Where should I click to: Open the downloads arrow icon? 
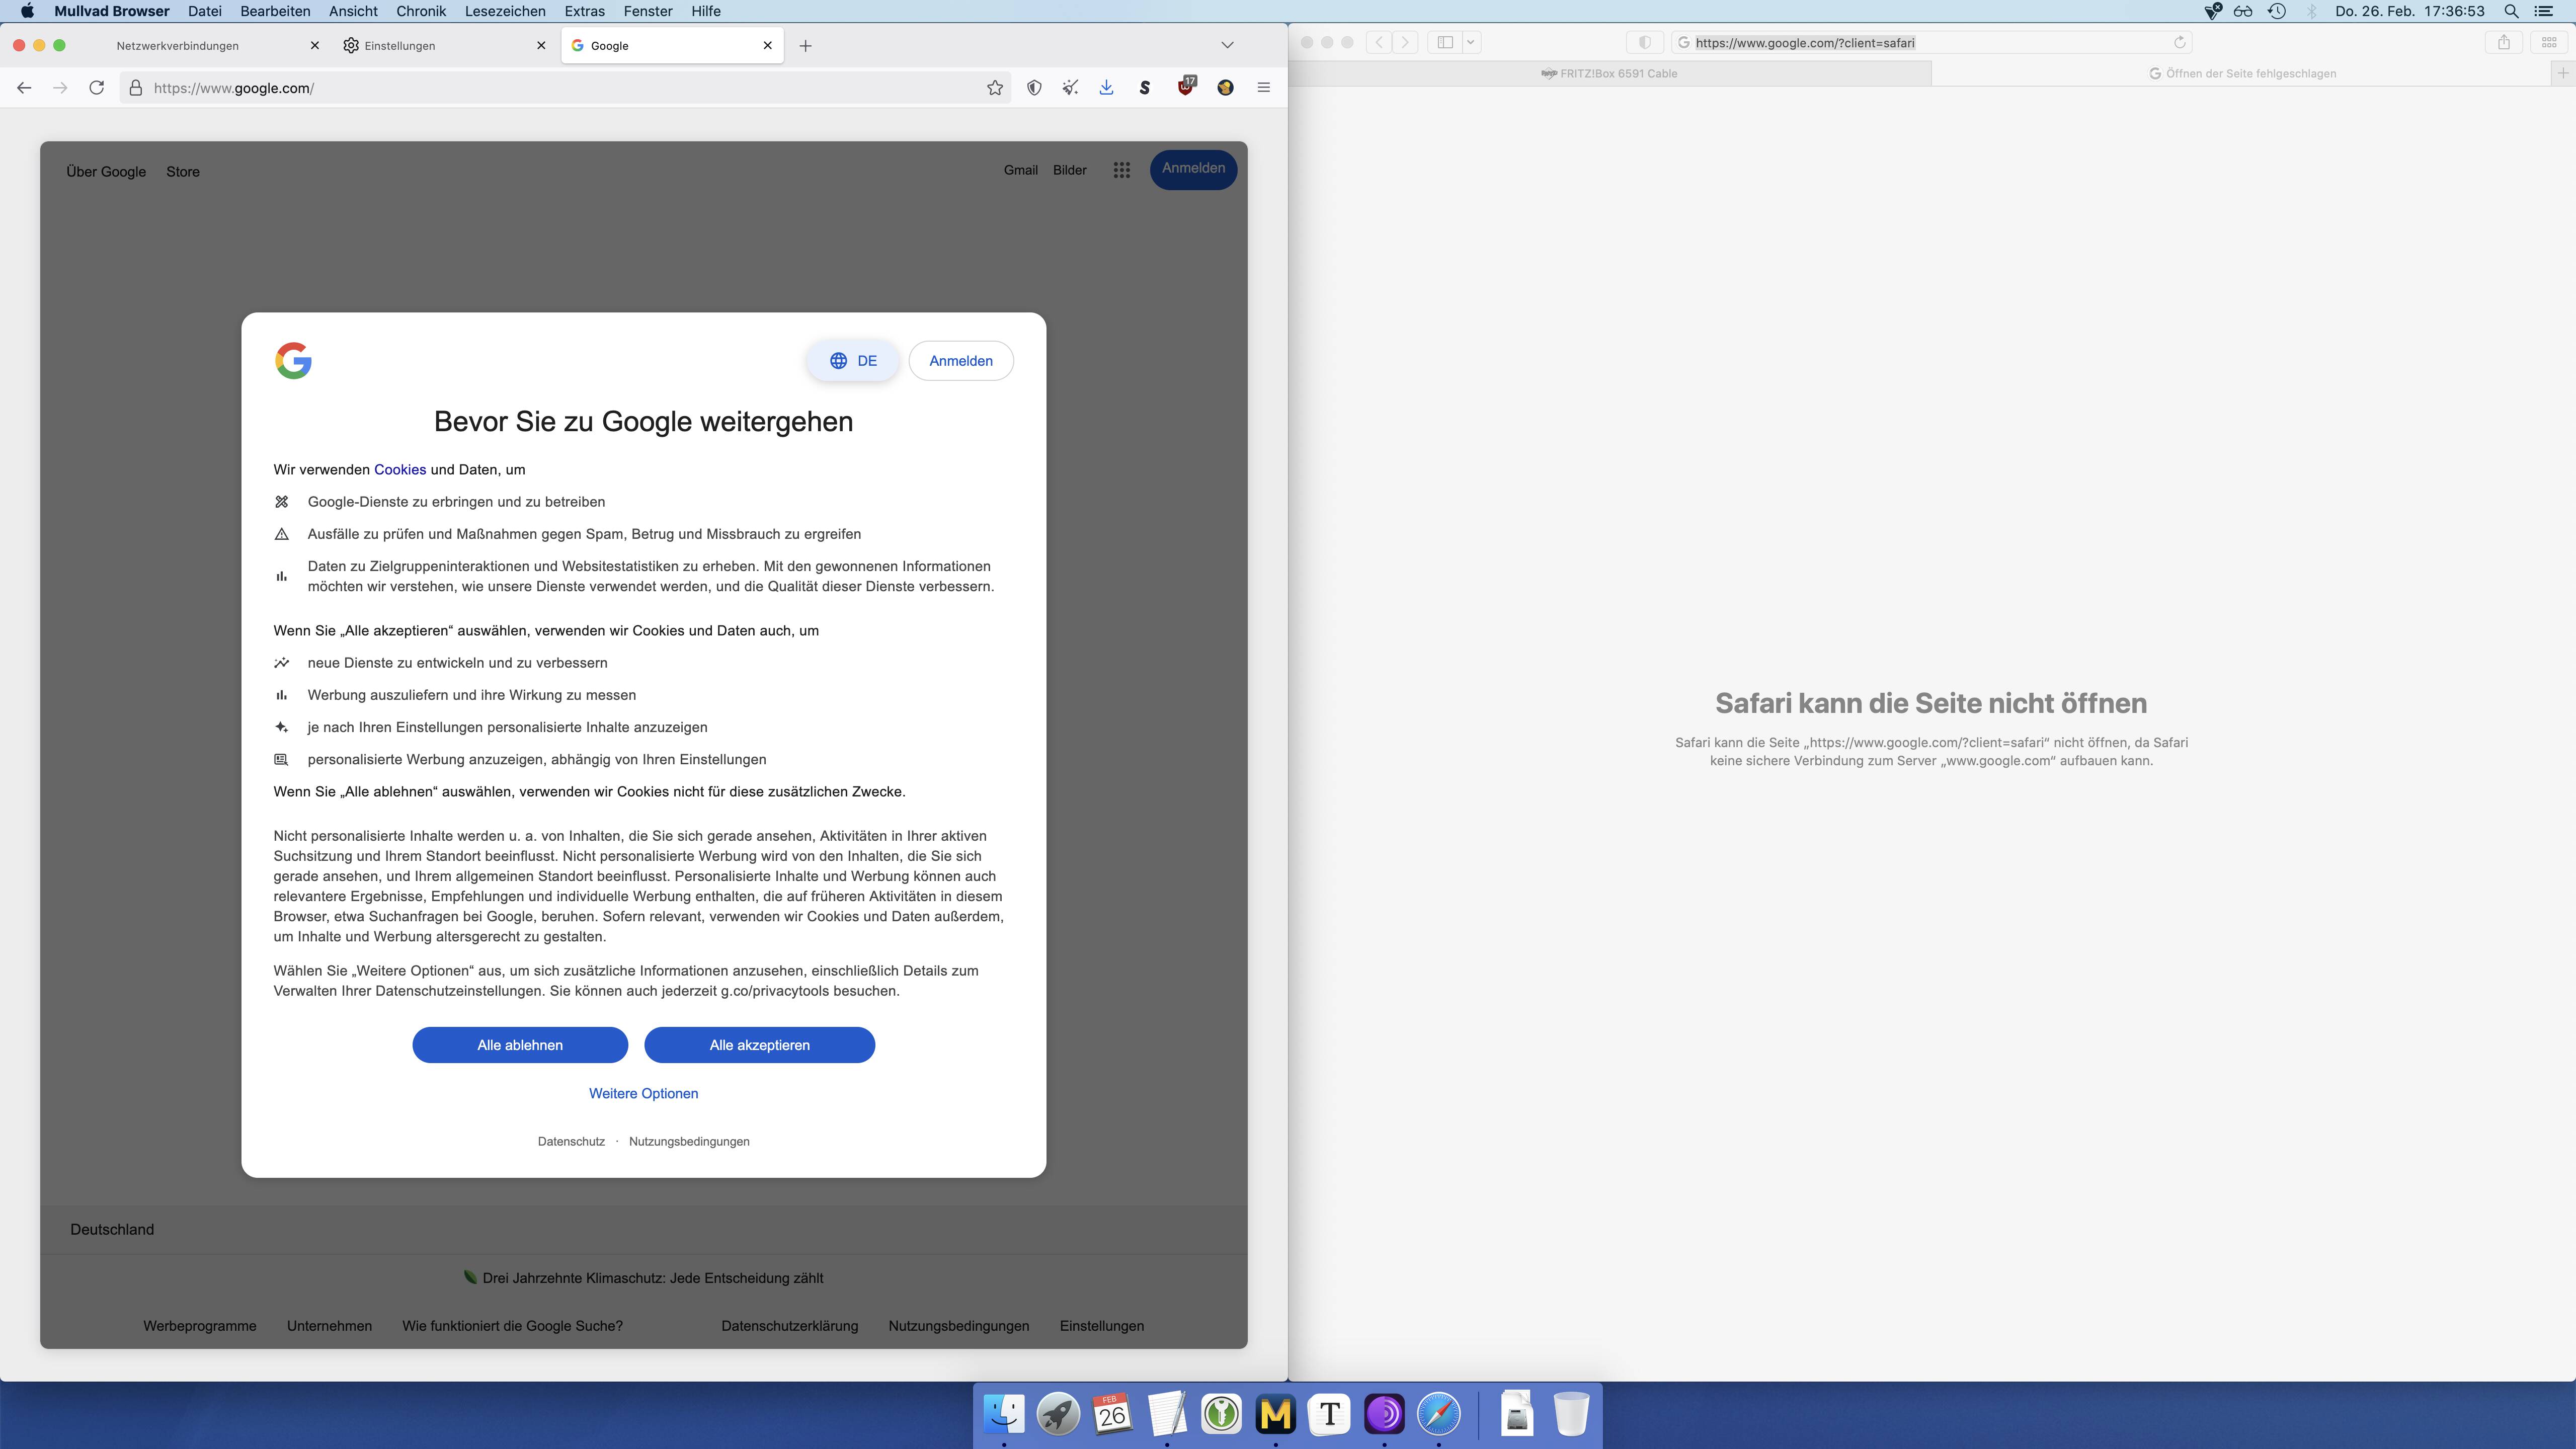click(1106, 88)
